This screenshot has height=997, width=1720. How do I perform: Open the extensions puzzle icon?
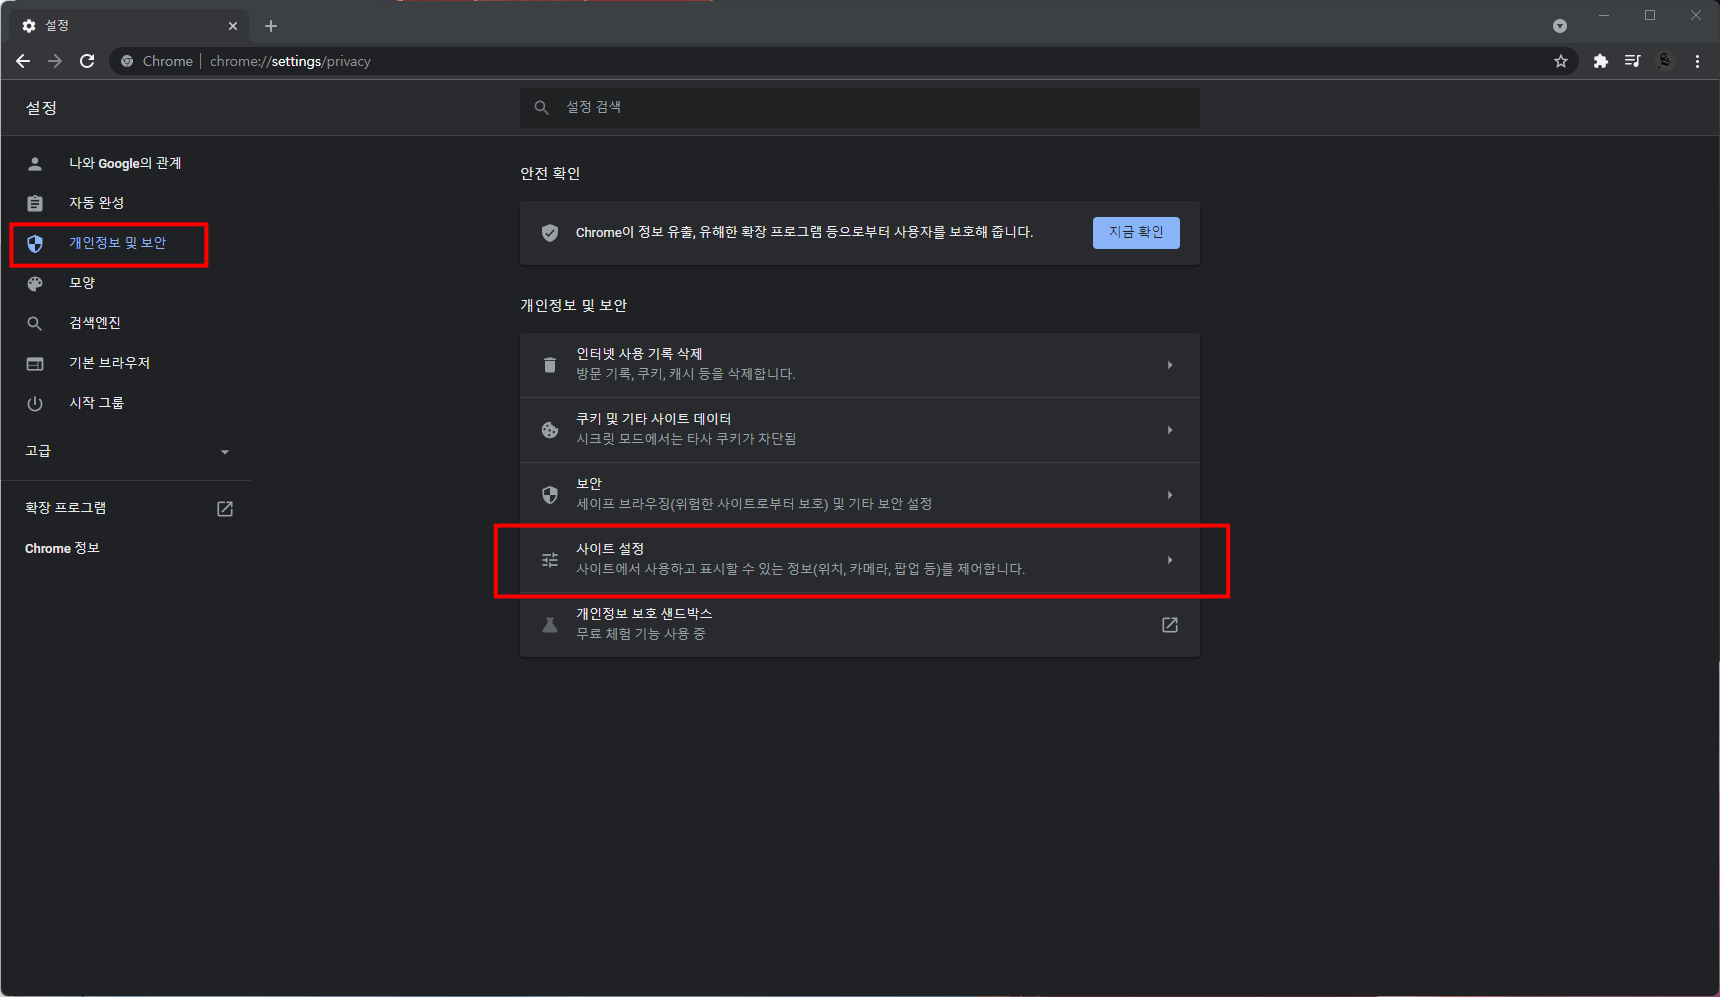point(1600,61)
